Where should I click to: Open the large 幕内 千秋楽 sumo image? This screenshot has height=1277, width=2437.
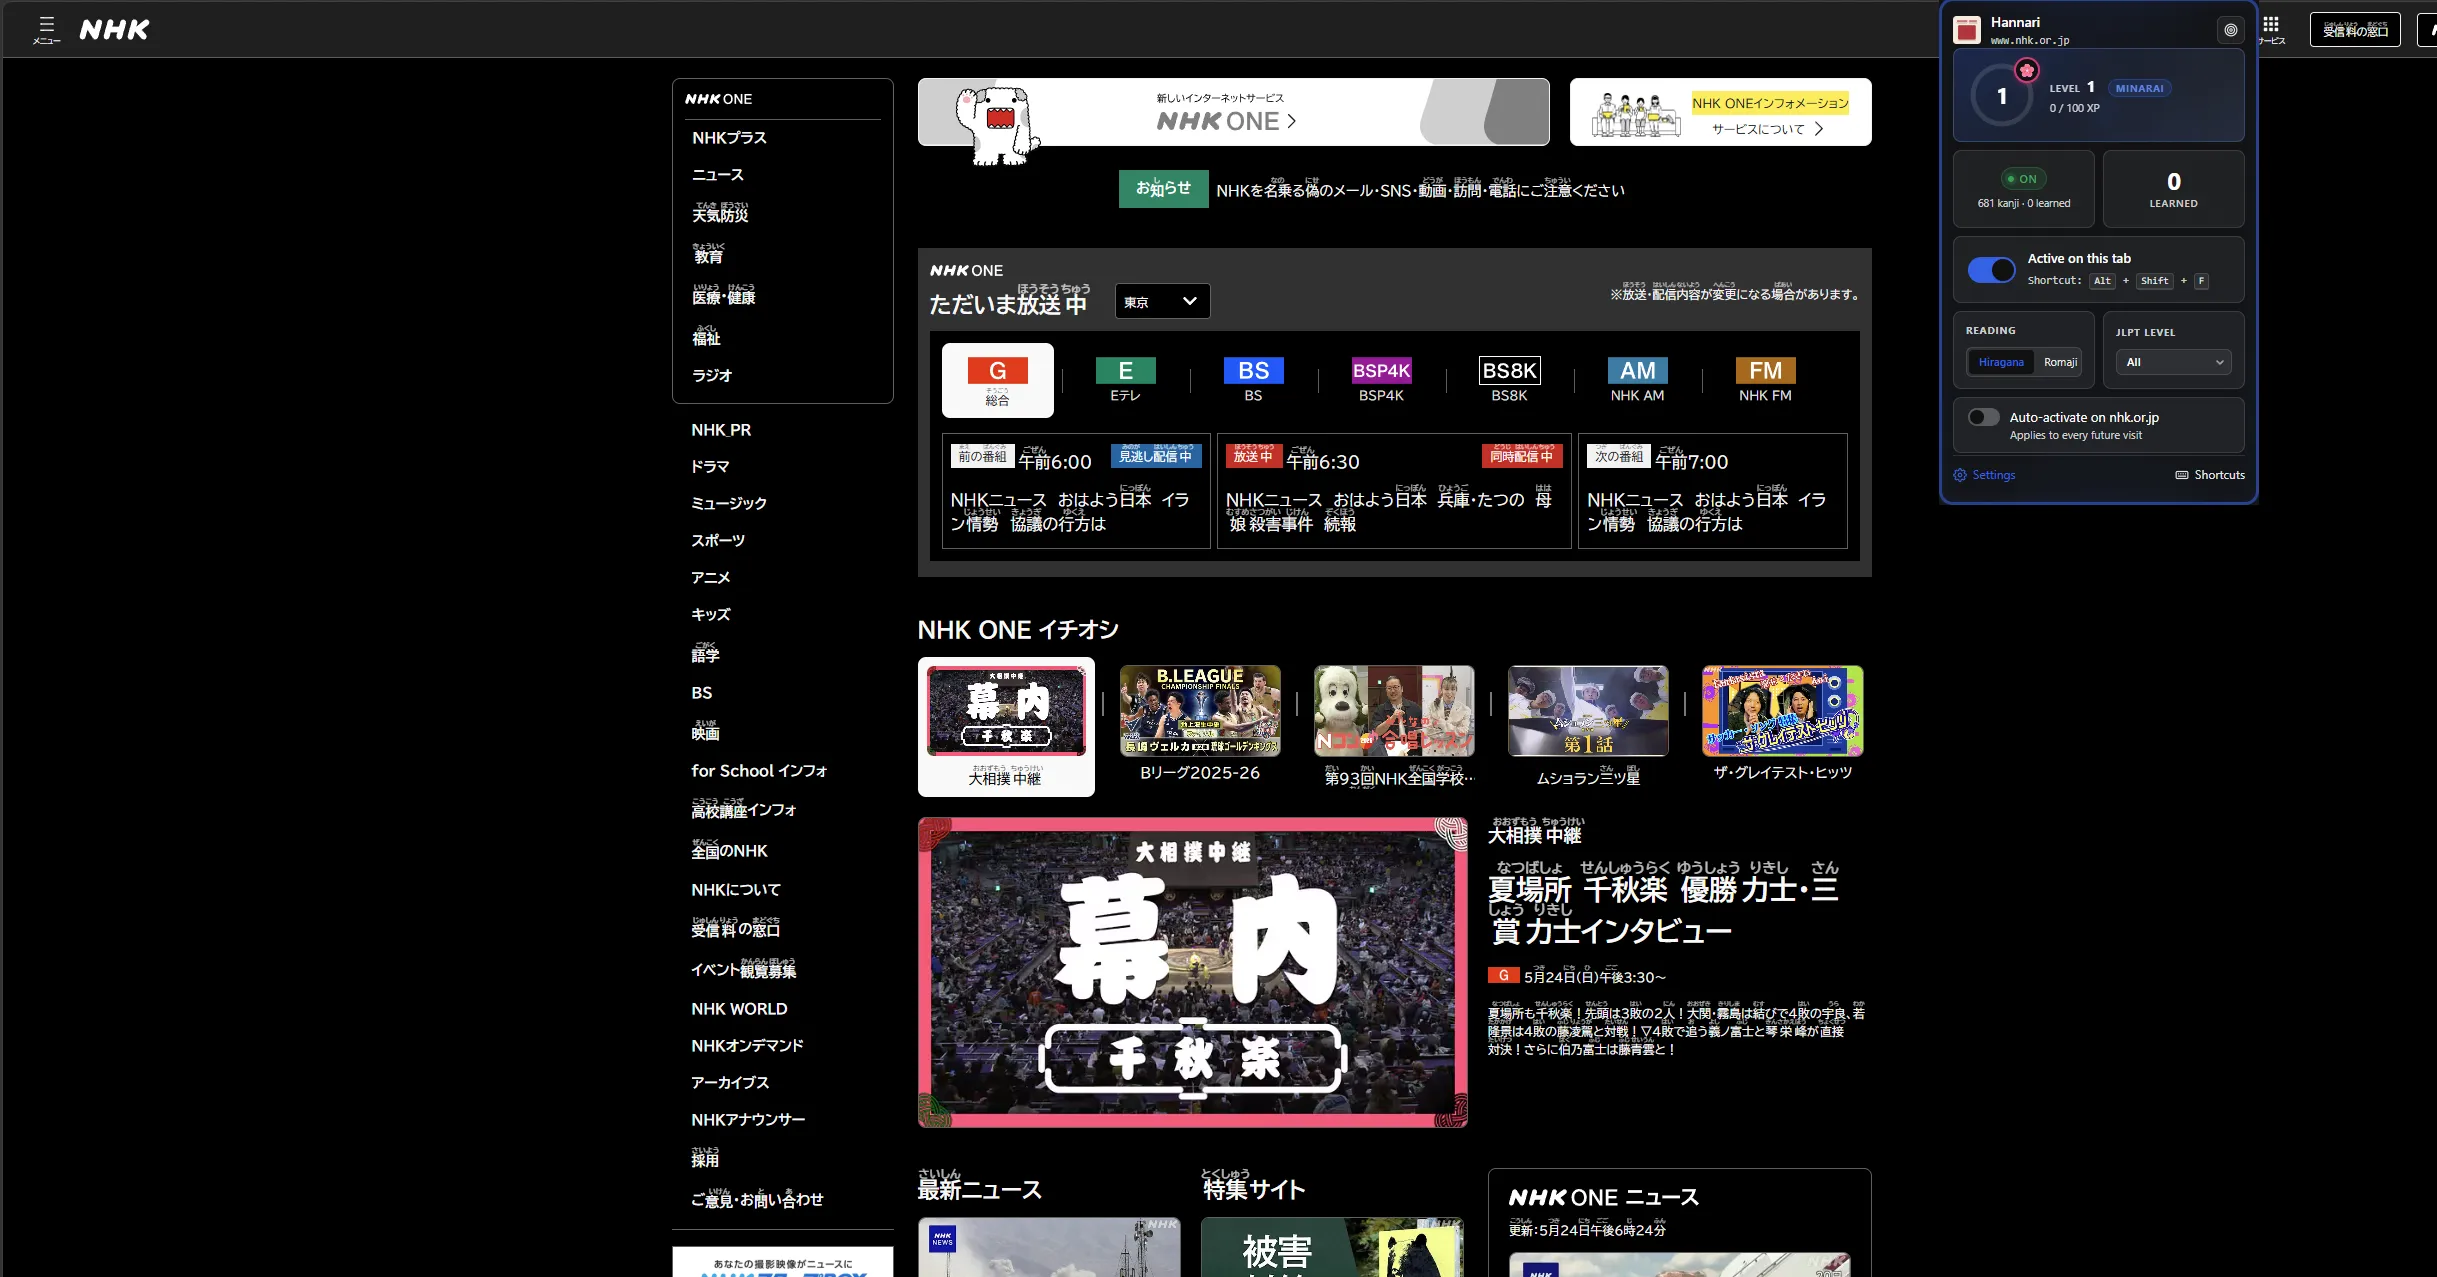pos(1193,973)
